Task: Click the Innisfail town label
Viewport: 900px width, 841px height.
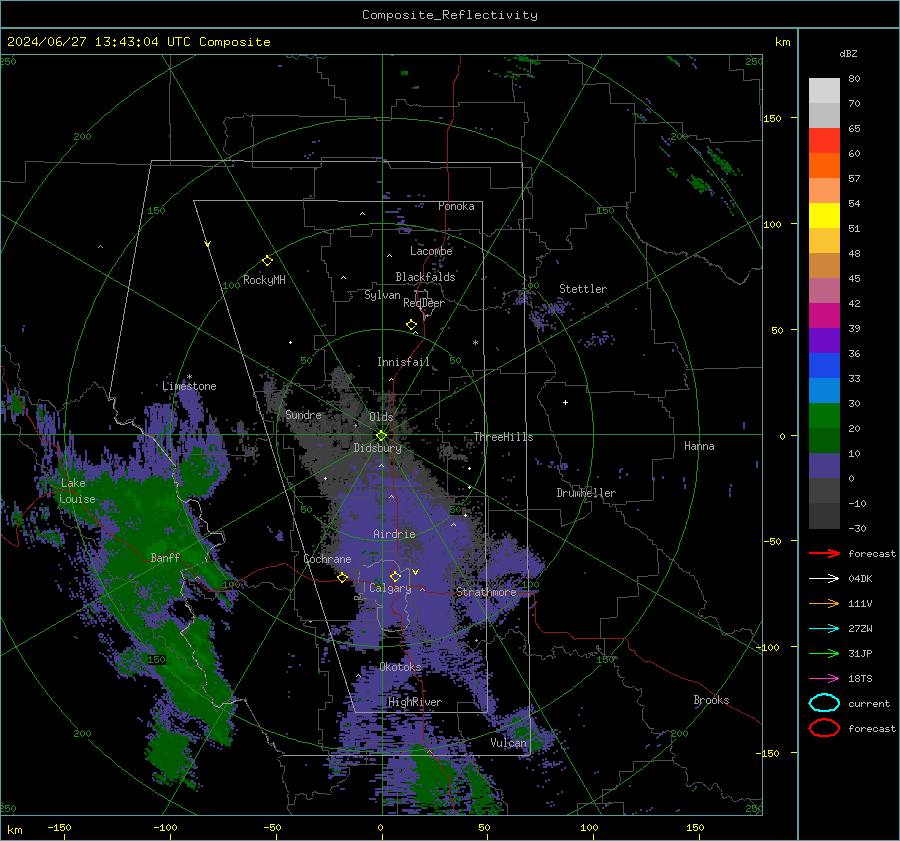Action: pos(403,362)
